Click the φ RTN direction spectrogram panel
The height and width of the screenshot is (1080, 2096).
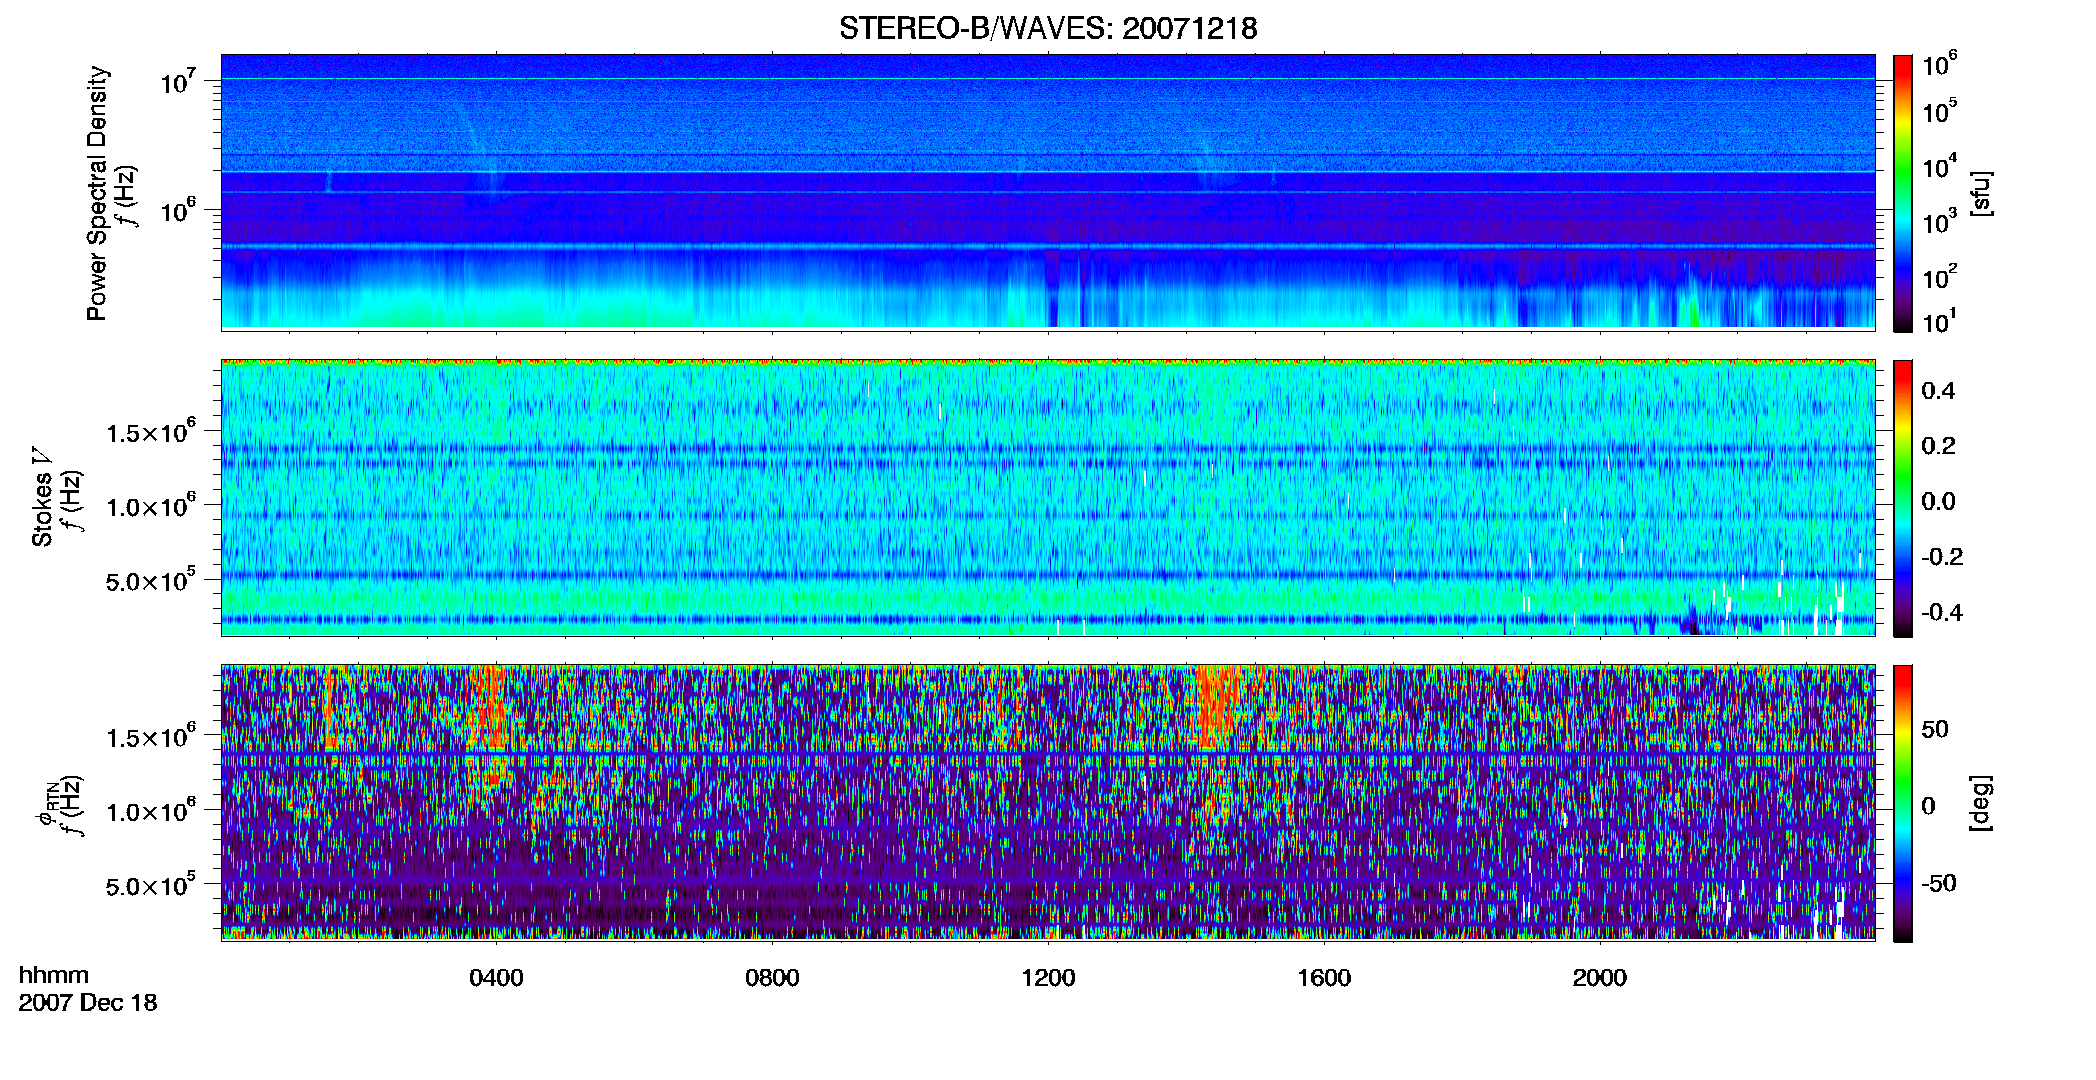tap(1048, 802)
